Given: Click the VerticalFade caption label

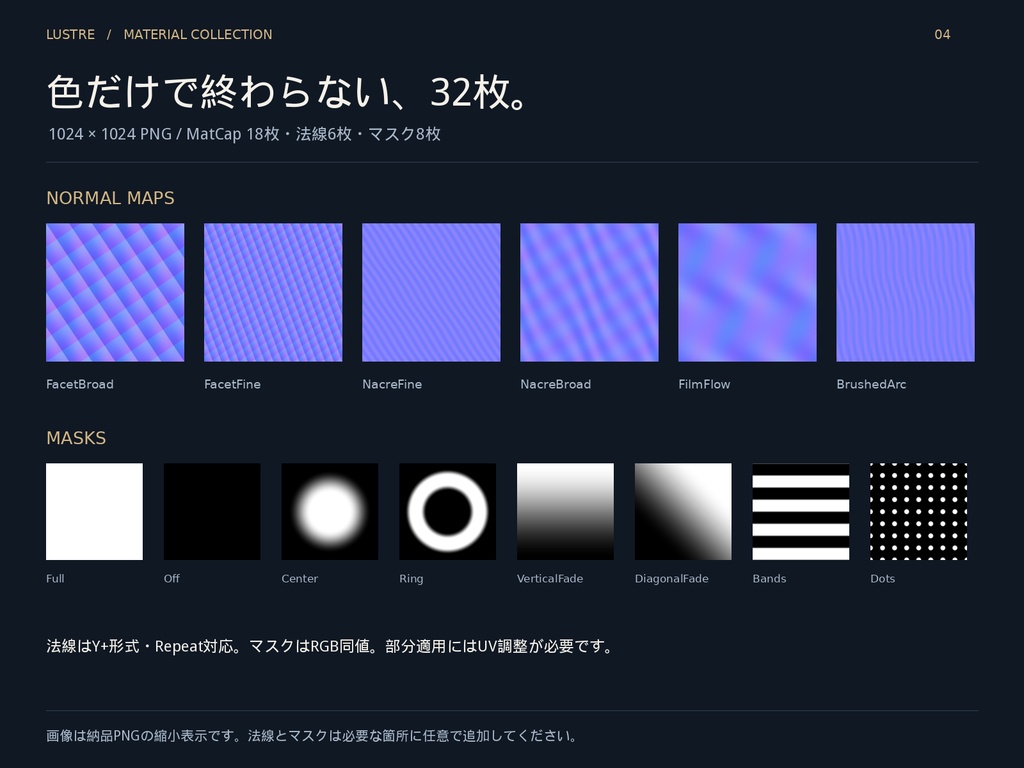Looking at the screenshot, I should pos(550,579).
